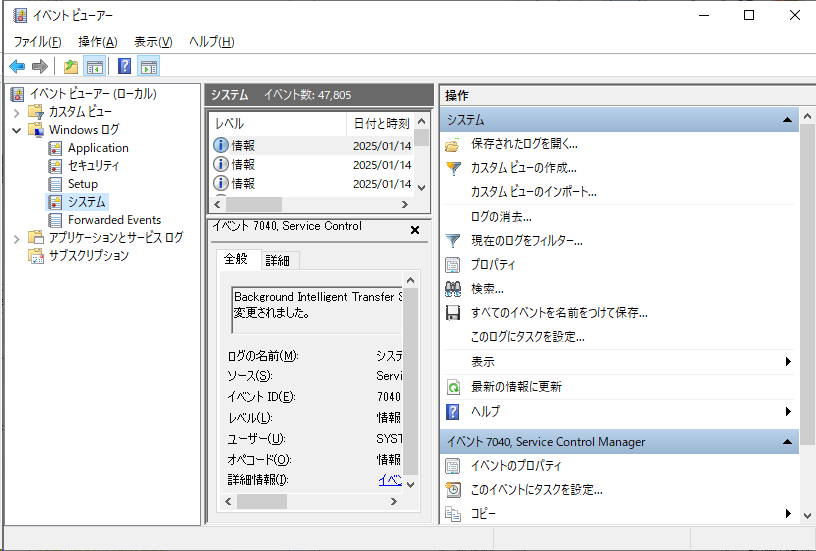This screenshot has height=551, width=816.
Task: Click the green refresh icon for 最新の情報に更新
Action: 453,387
